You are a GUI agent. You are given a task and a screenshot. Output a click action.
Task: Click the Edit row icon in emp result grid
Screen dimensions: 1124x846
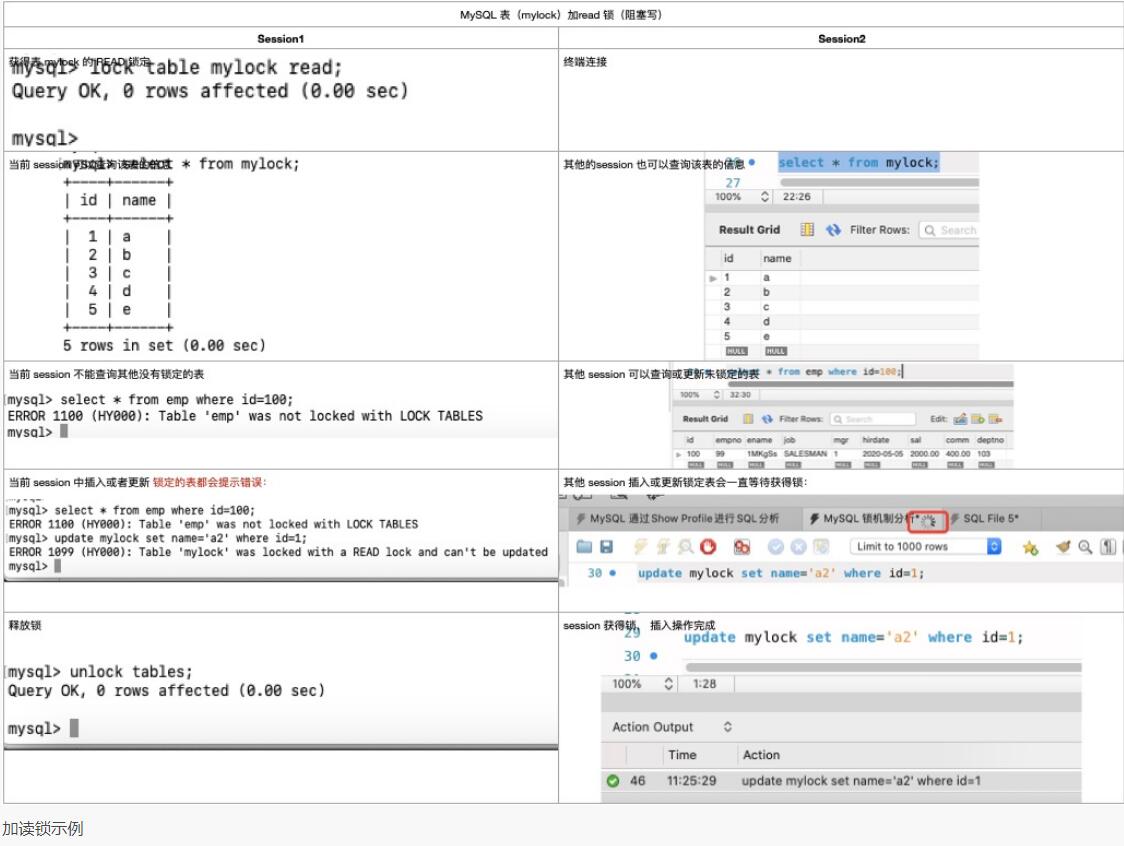coord(961,419)
